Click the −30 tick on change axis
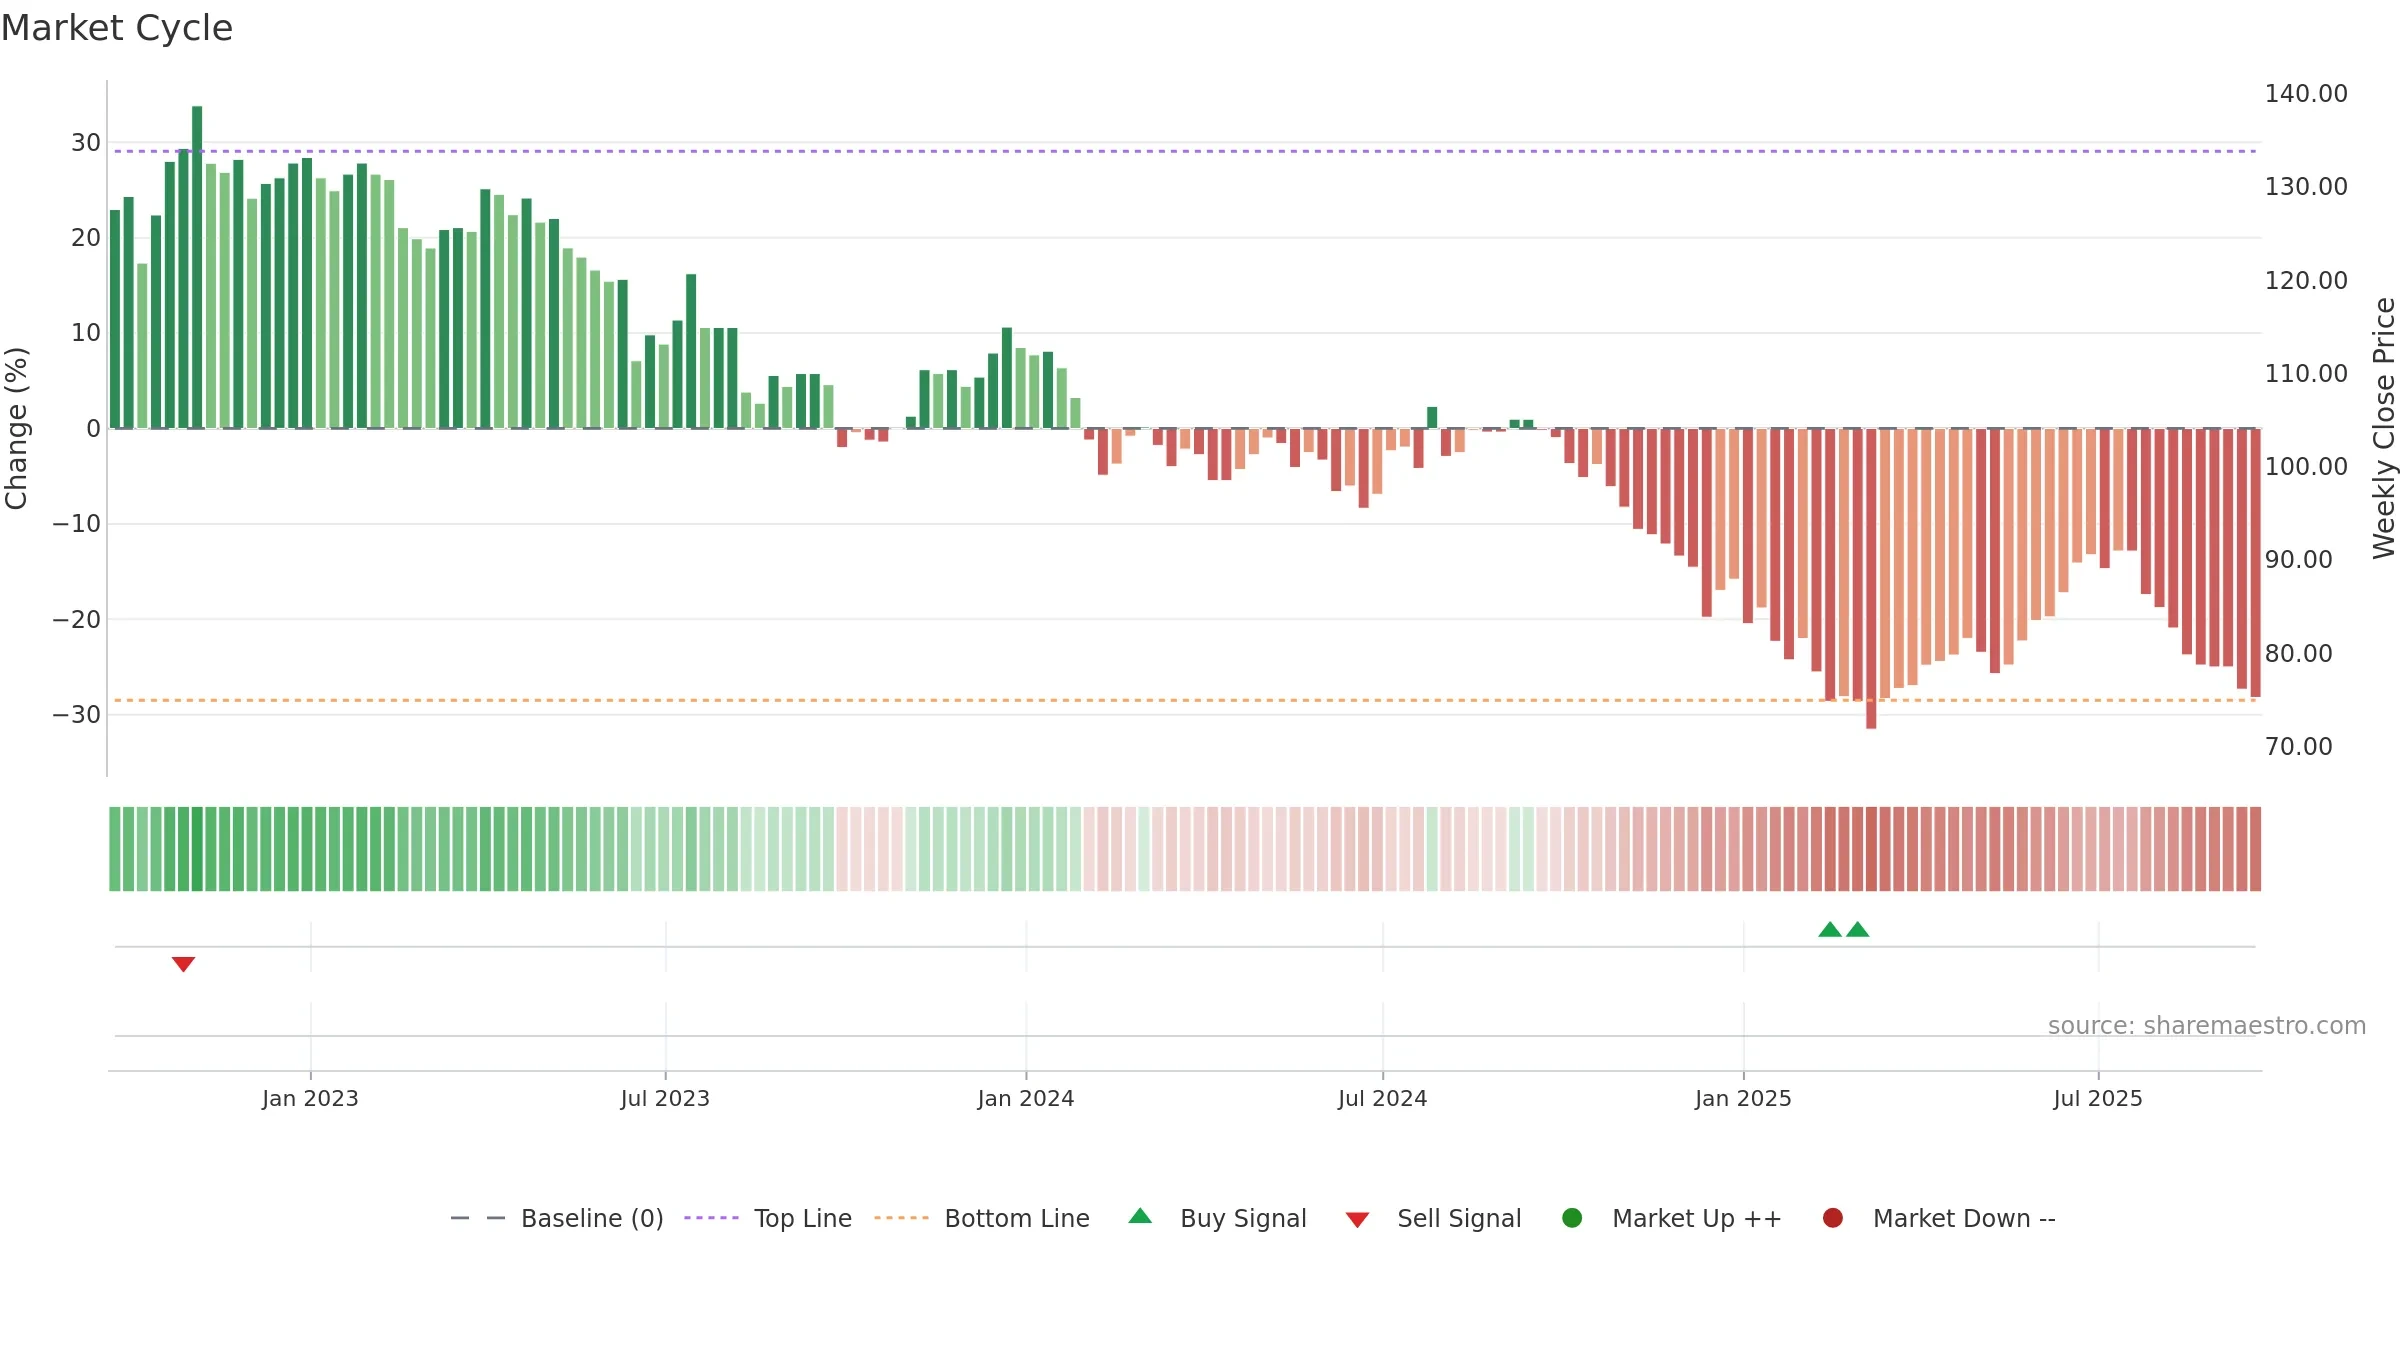 (77, 714)
